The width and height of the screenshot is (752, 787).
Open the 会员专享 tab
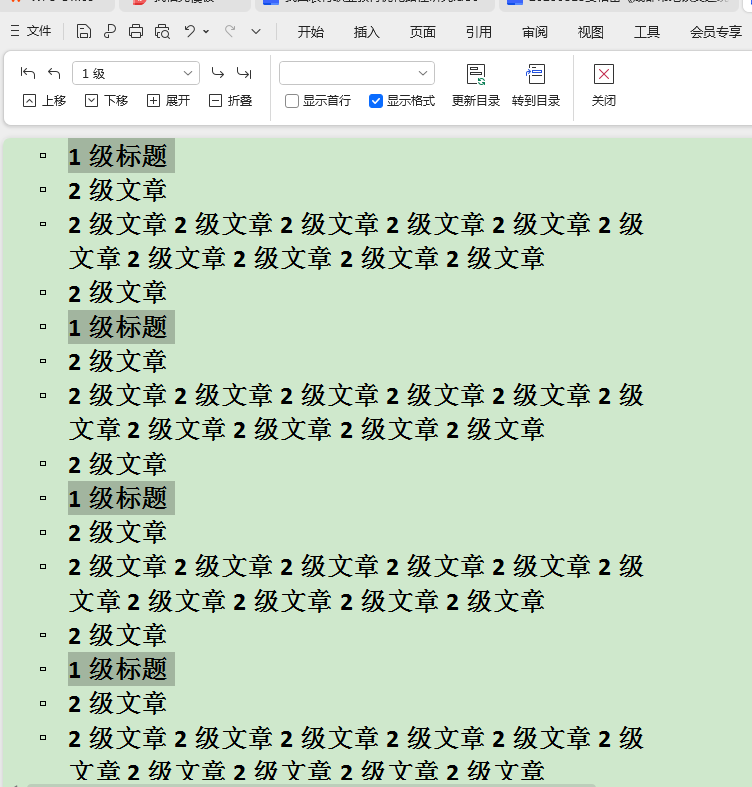tap(716, 32)
